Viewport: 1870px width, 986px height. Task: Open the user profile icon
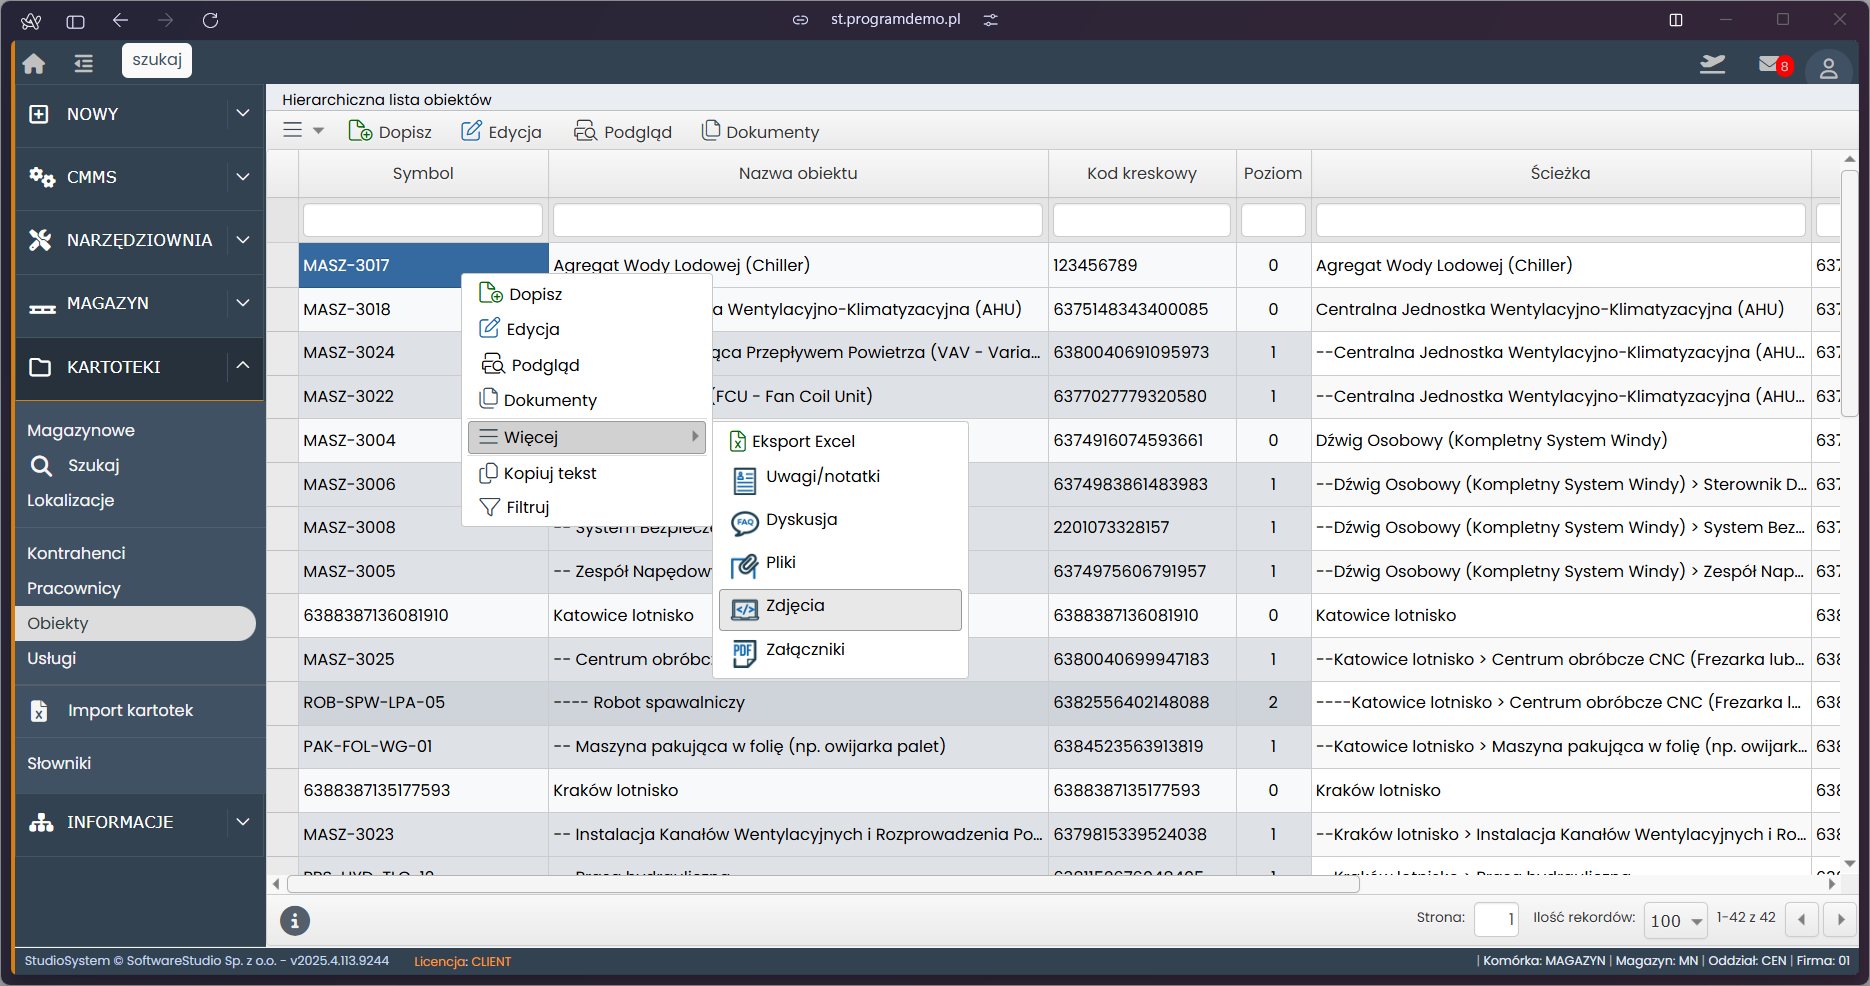pyautogui.click(x=1828, y=68)
